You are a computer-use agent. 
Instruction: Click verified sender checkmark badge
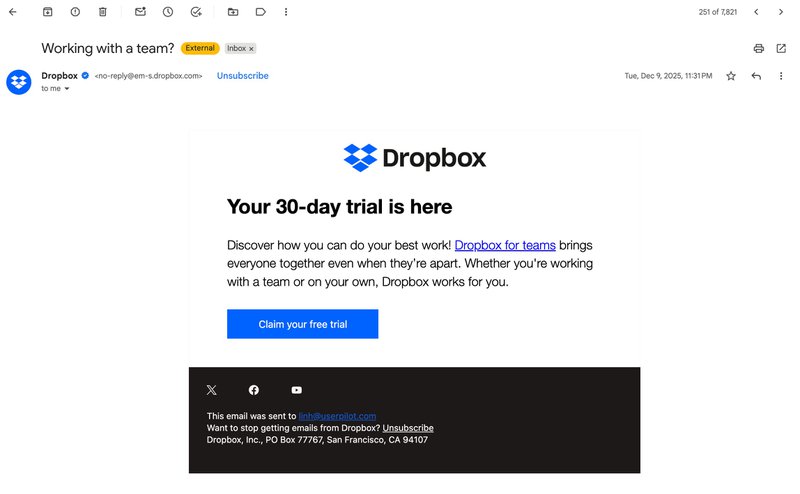(85, 76)
